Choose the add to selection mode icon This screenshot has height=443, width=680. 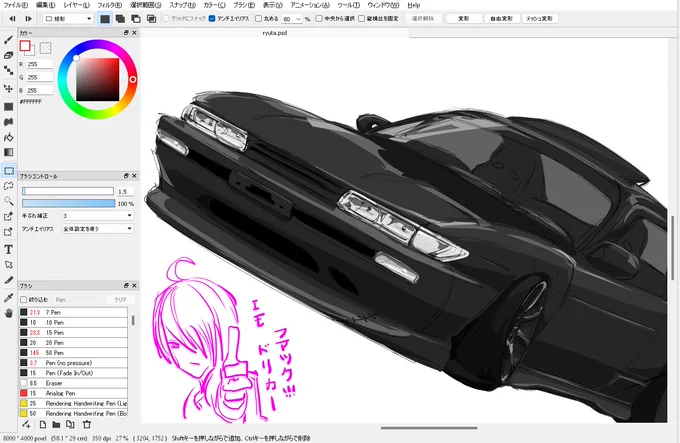120,19
